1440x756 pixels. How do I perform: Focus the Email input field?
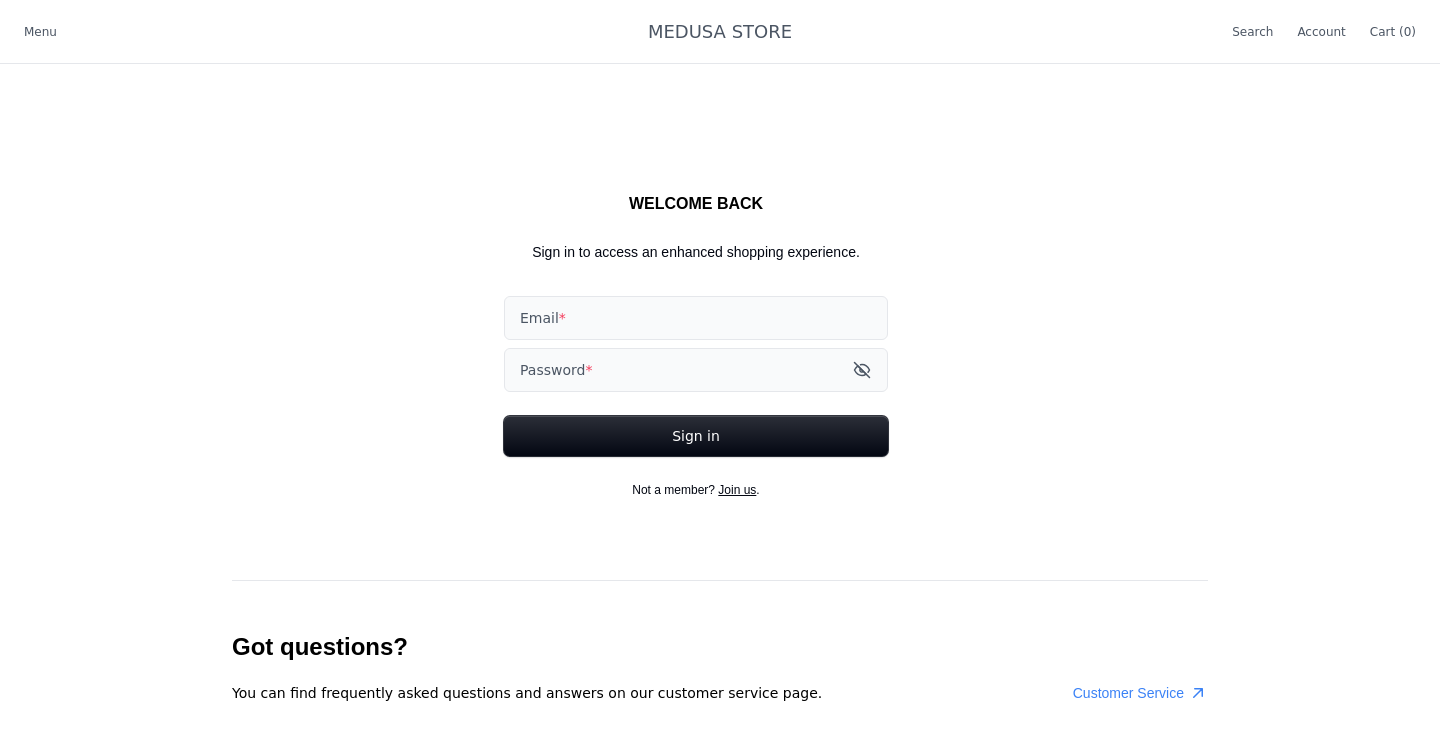click(x=696, y=318)
